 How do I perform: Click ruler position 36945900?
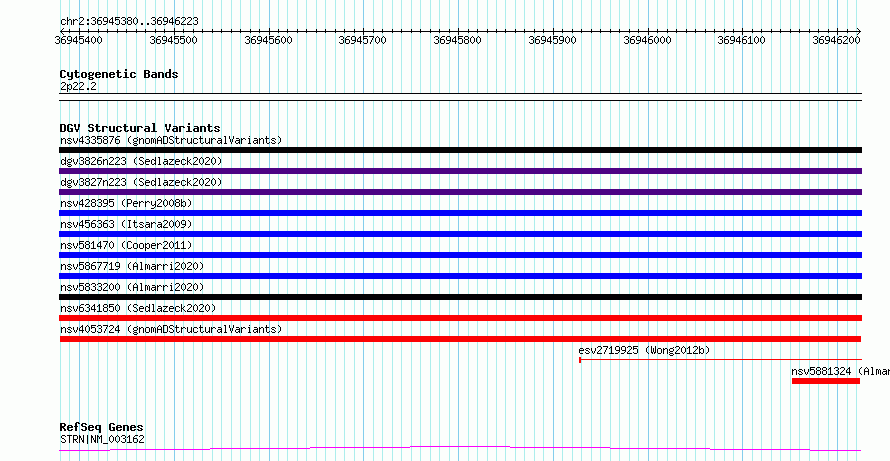click(x=552, y=40)
